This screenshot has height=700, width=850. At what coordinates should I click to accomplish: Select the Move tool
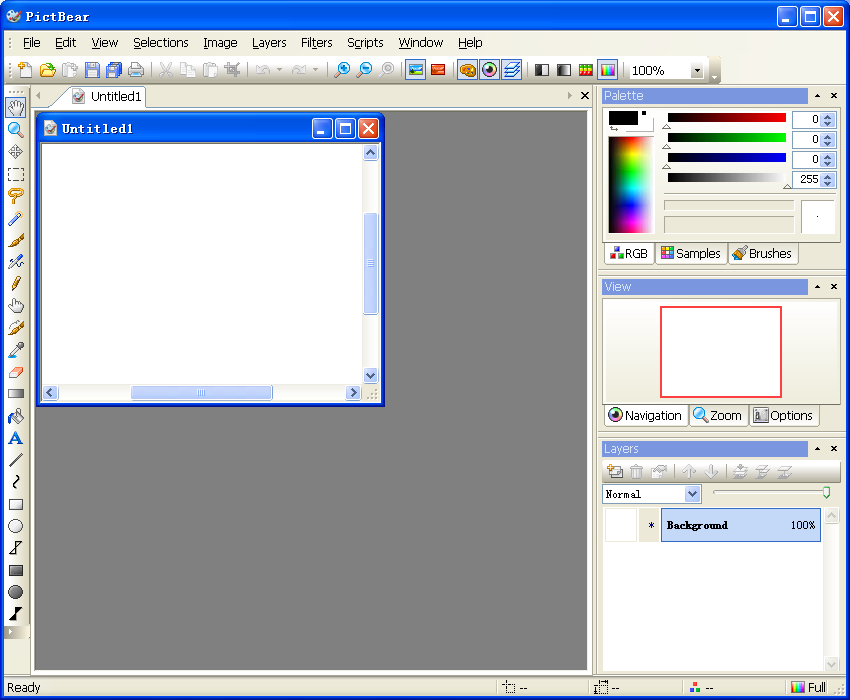click(16, 152)
